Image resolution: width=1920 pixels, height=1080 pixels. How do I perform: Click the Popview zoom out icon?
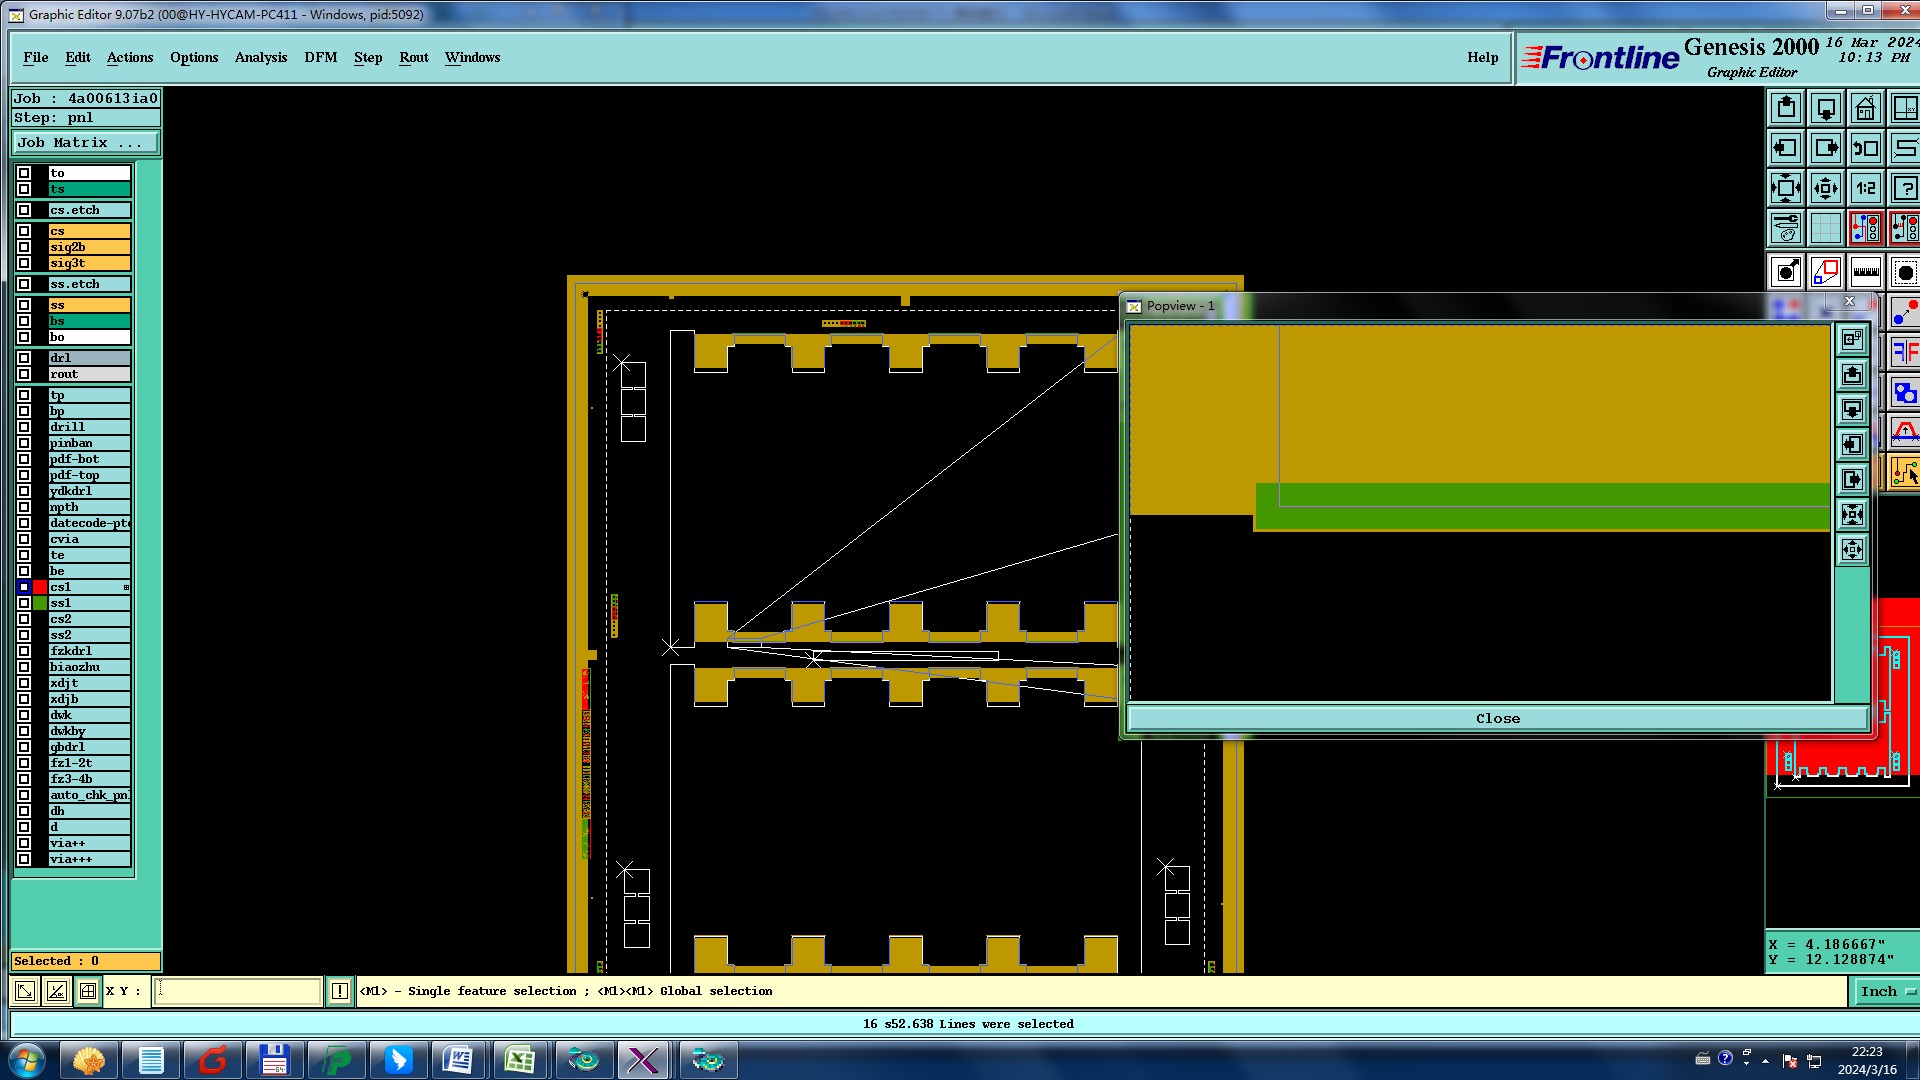(x=1853, y=550)
